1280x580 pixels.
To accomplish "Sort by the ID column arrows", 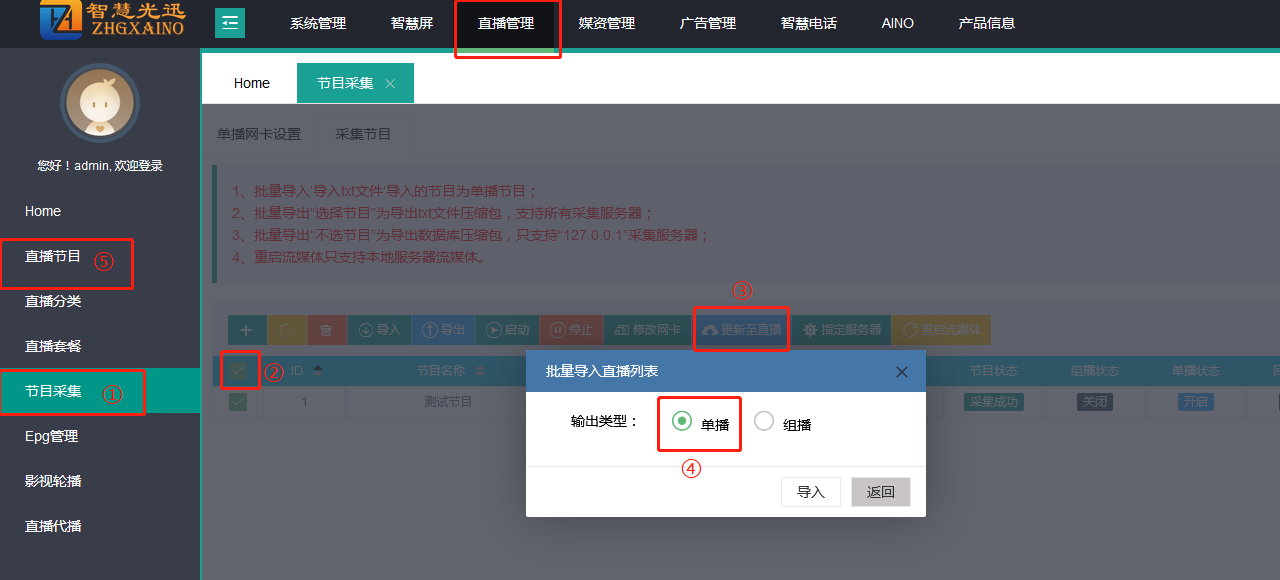I will click(x=318, y=371).
